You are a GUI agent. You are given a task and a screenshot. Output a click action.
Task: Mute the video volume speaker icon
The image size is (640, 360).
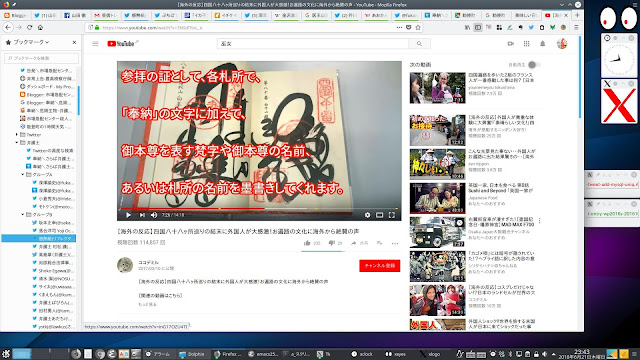click(x=154, y=215)
